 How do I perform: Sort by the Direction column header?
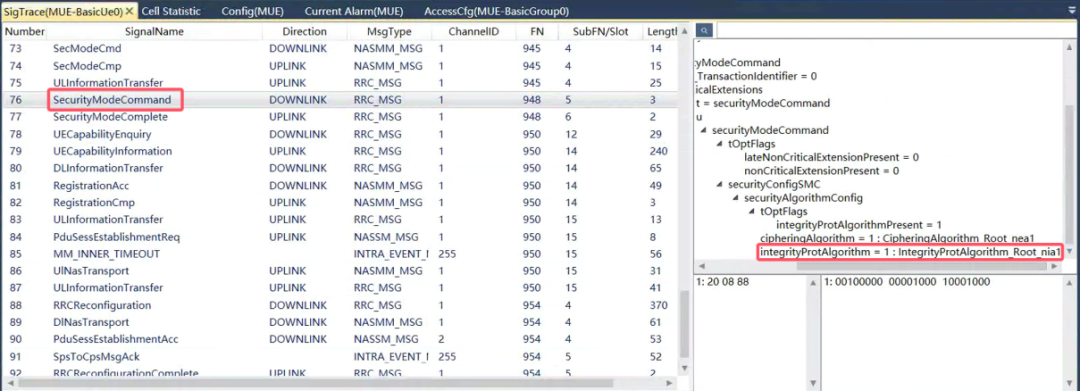304,32
